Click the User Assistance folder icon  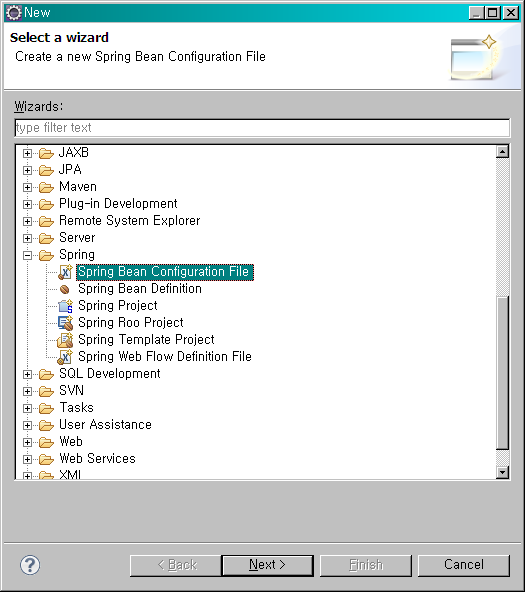coord(46,425)
